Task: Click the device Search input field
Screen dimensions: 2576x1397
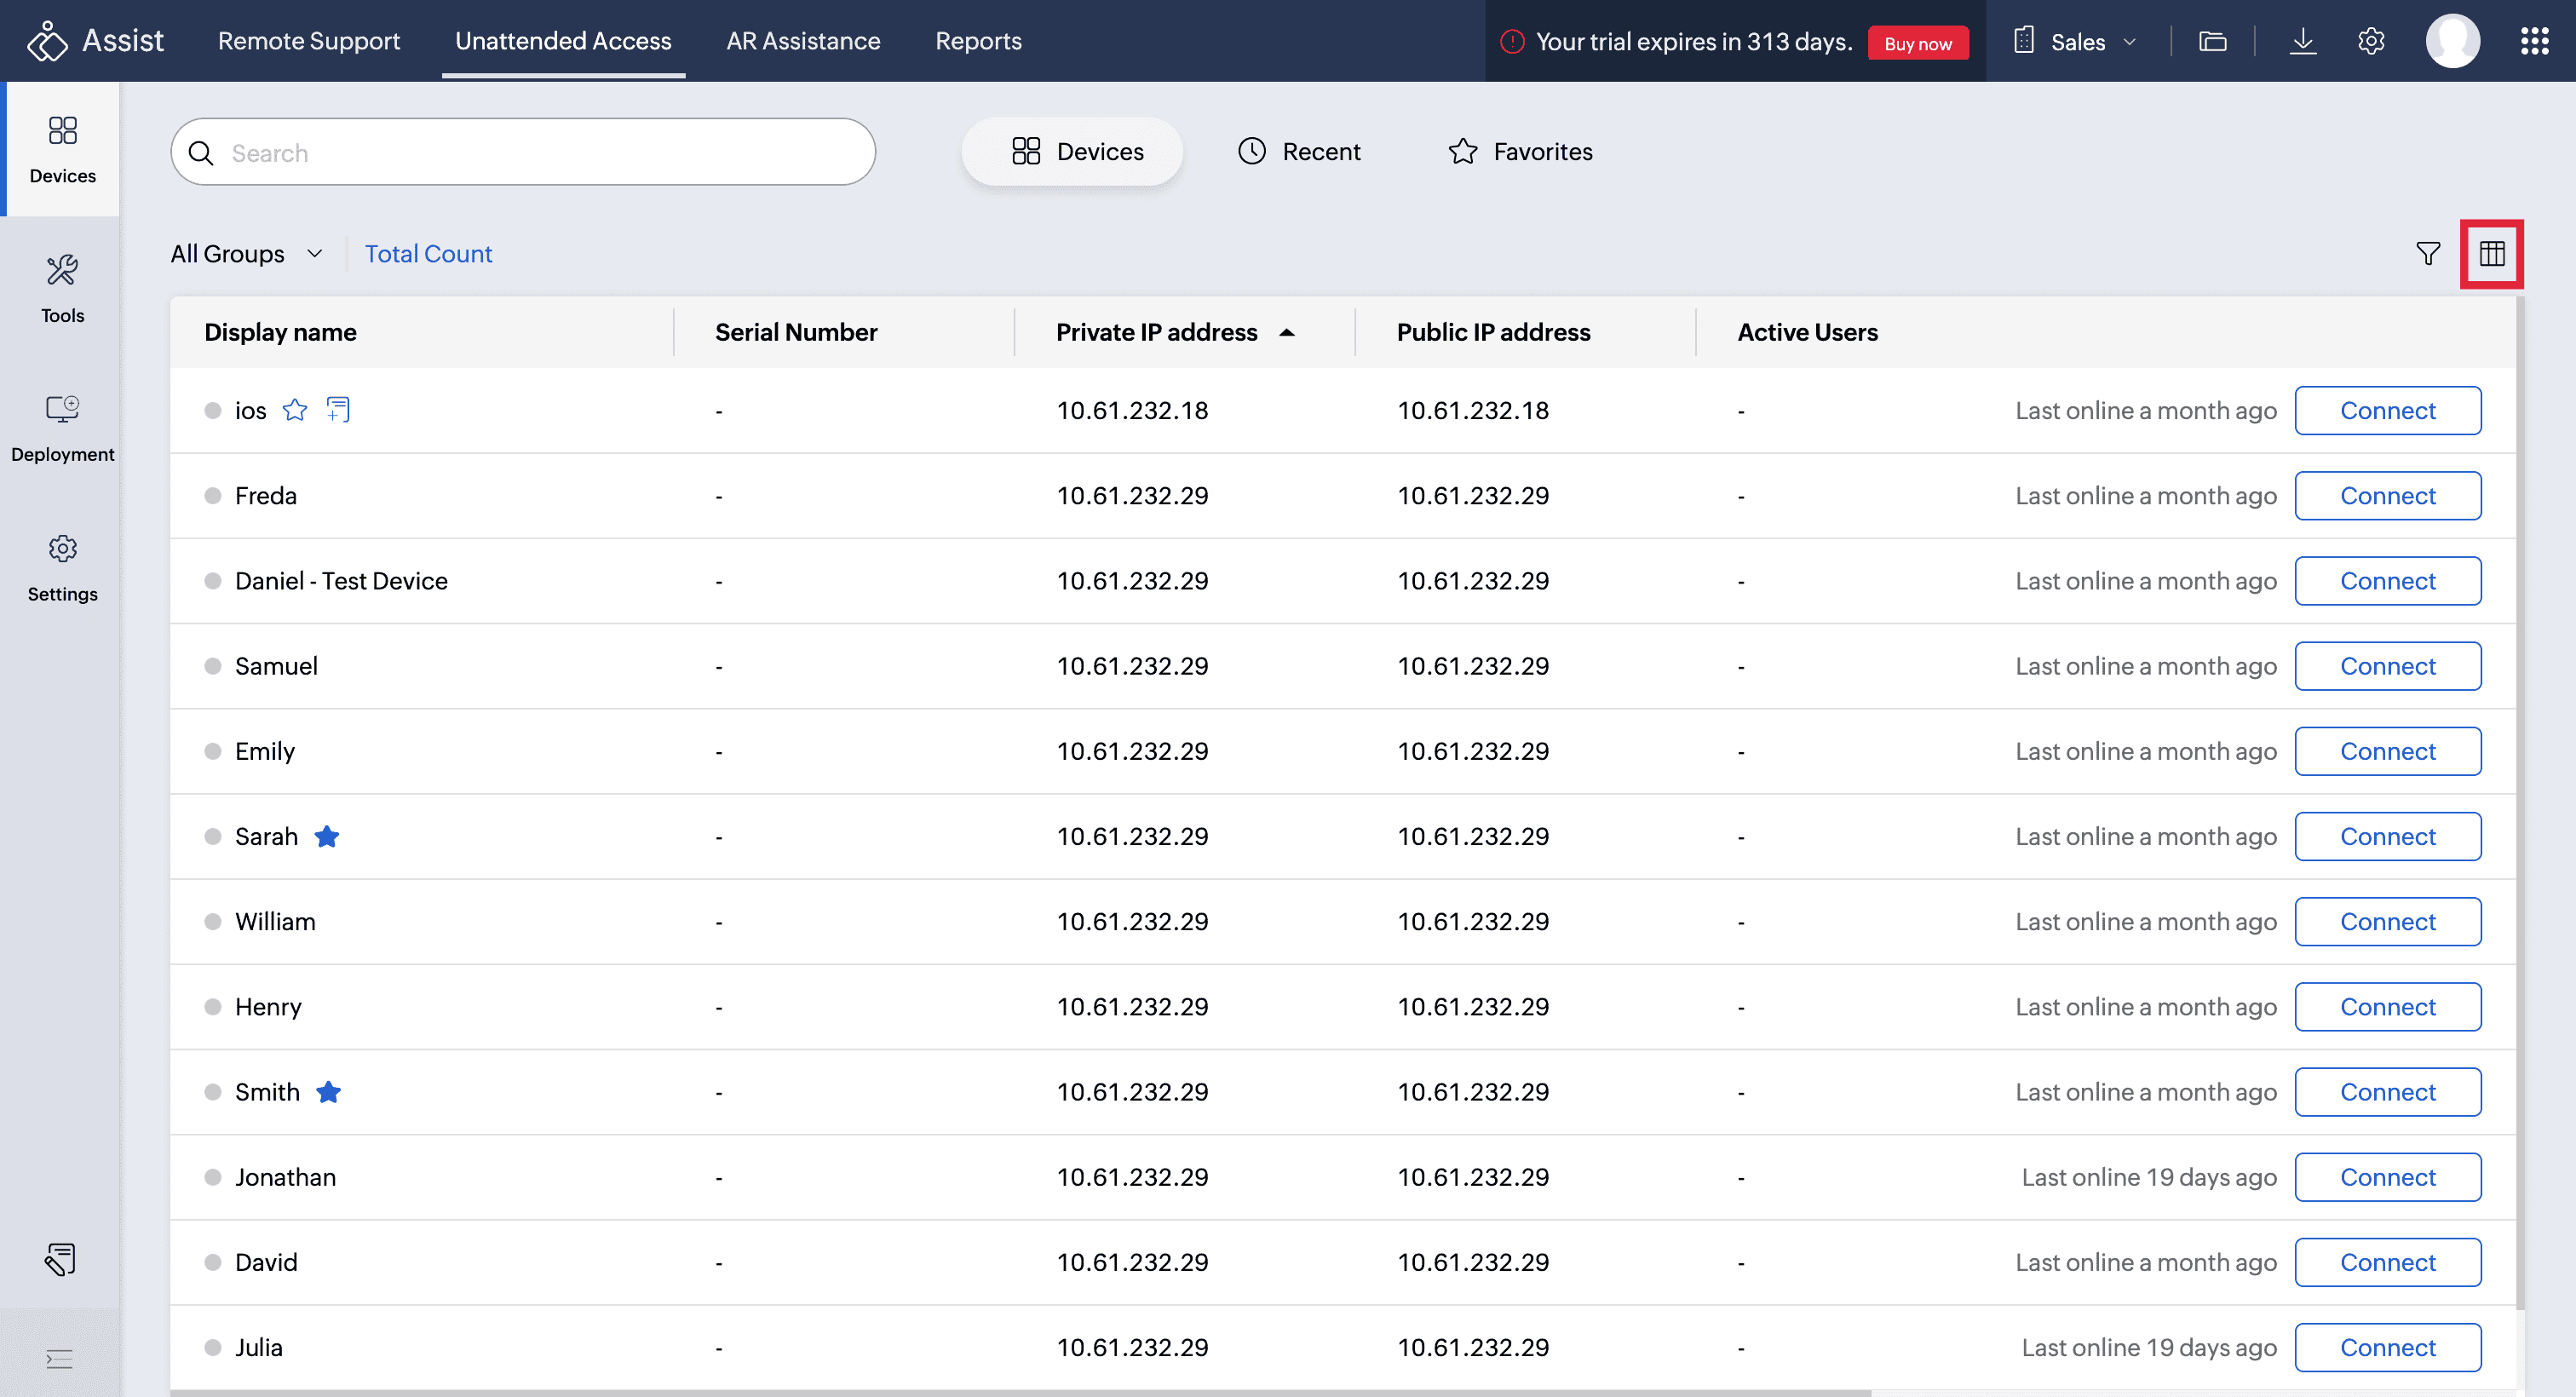Action: pos(523,153)
